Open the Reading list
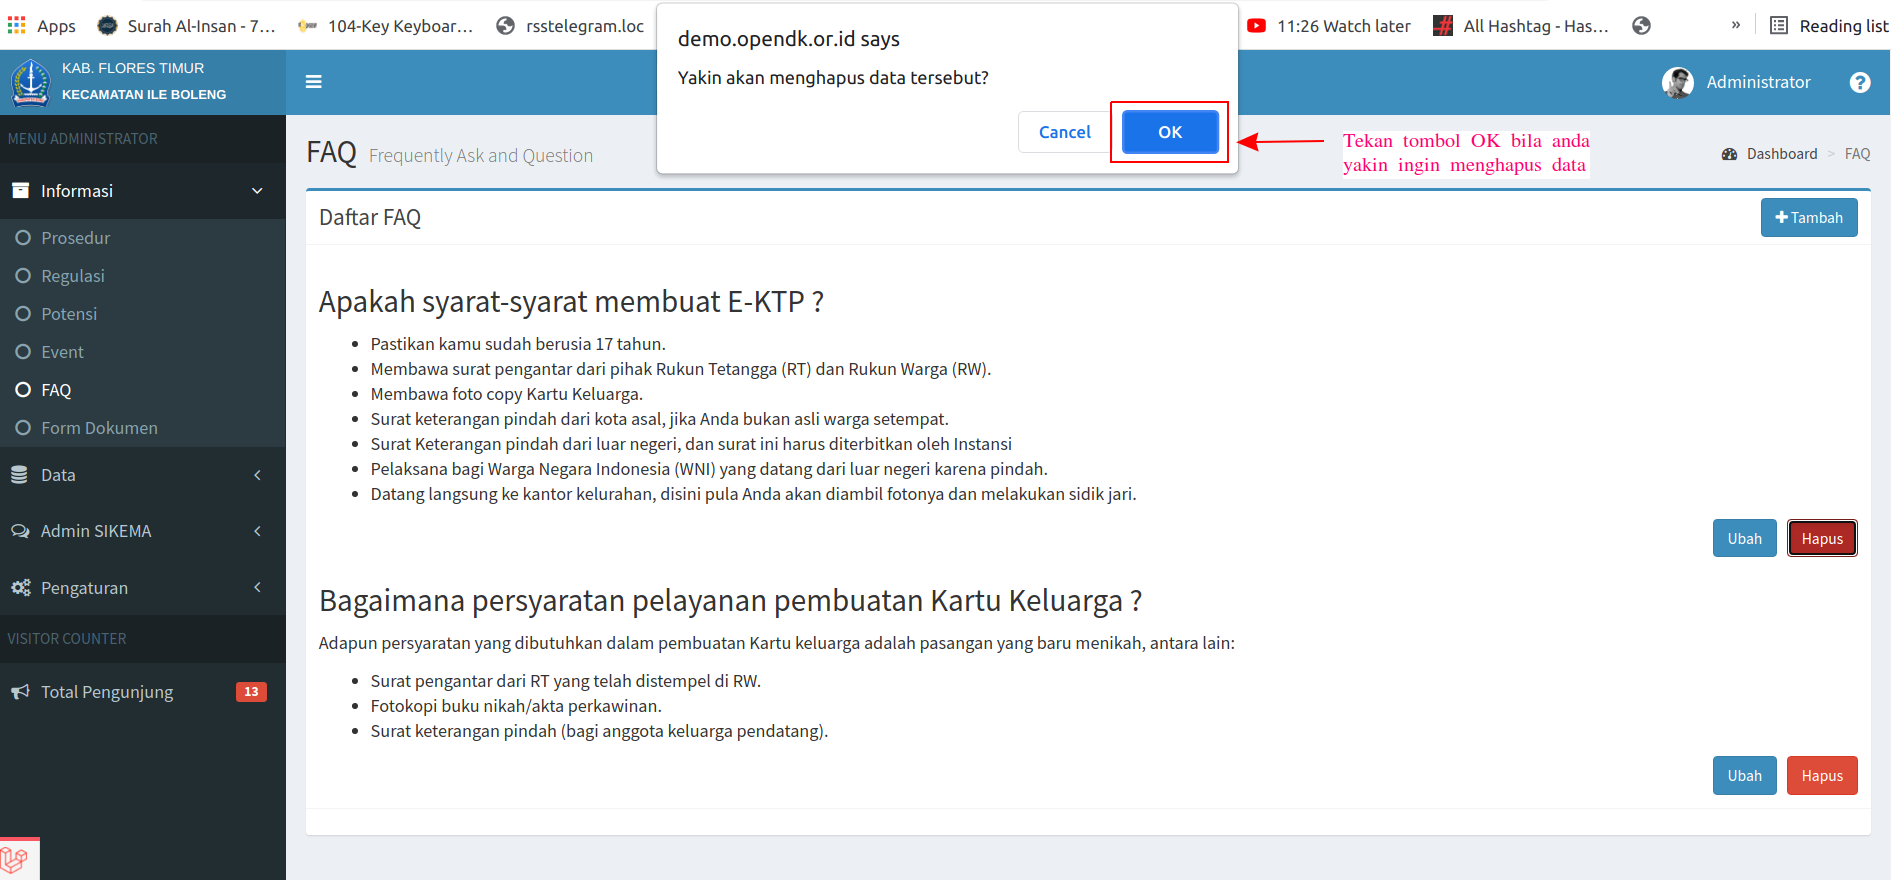 pos(1829,26)
